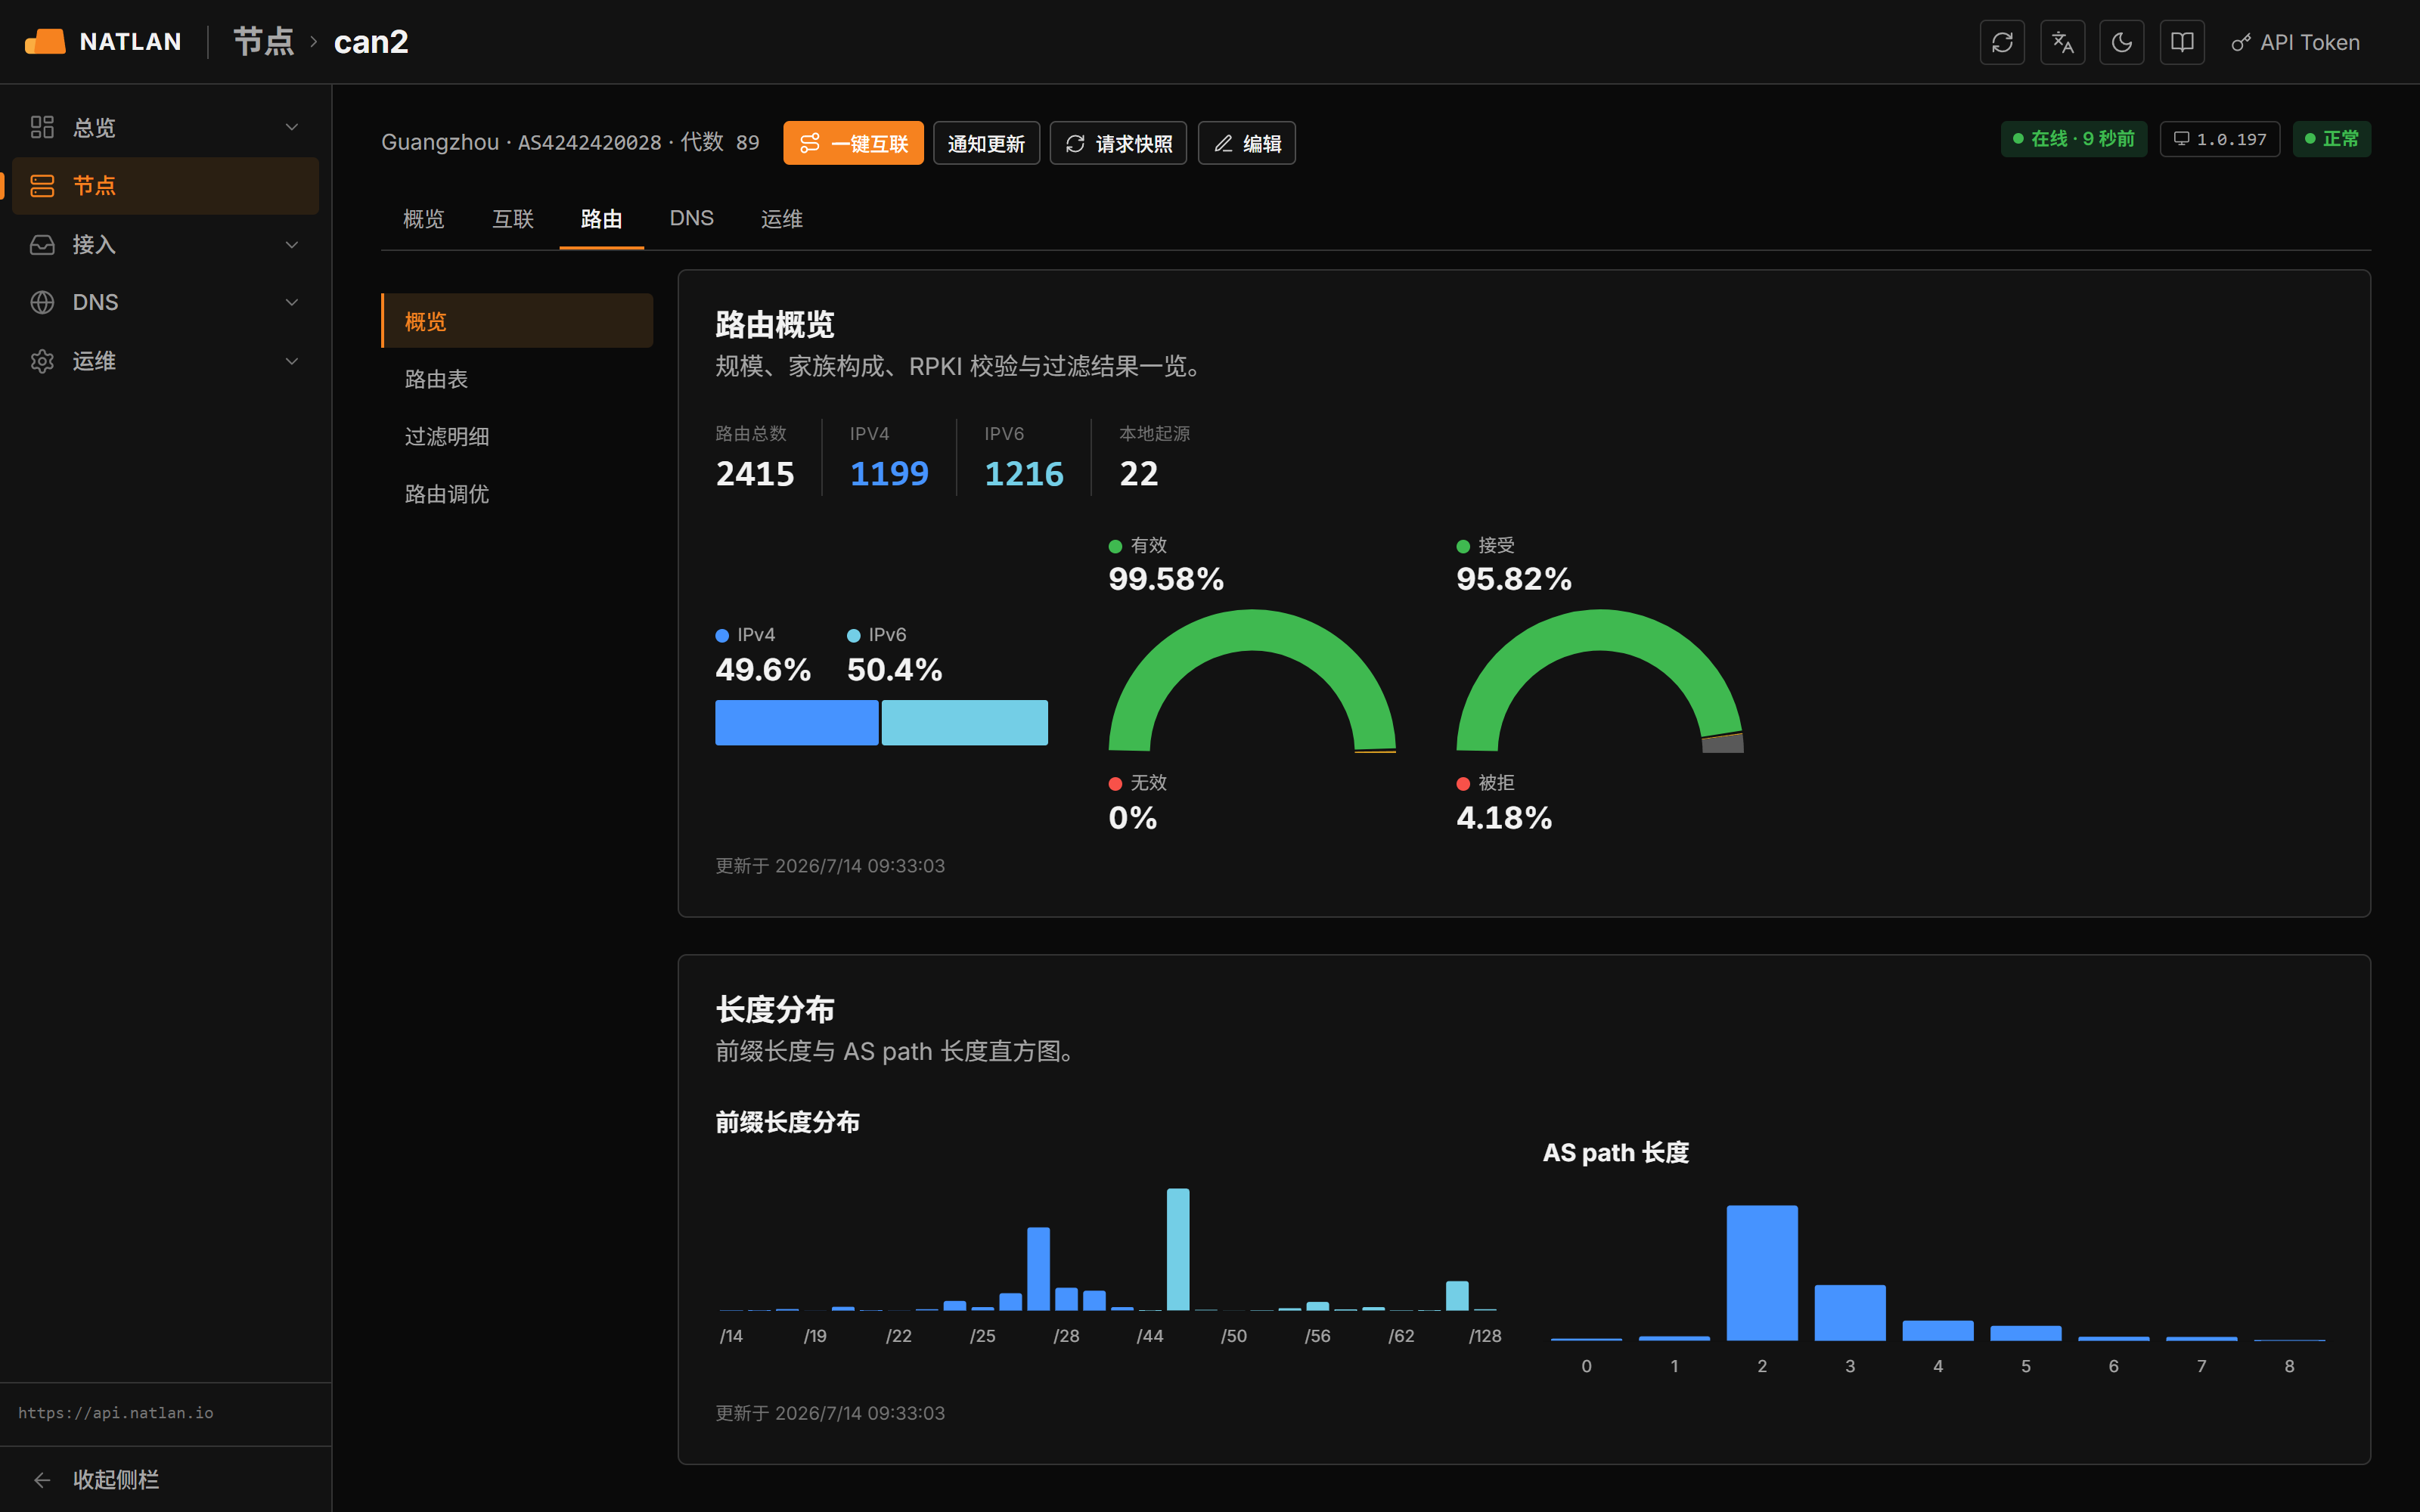Switch to the 概览 top tab
2420x1512 pixels.
point(424,219)
